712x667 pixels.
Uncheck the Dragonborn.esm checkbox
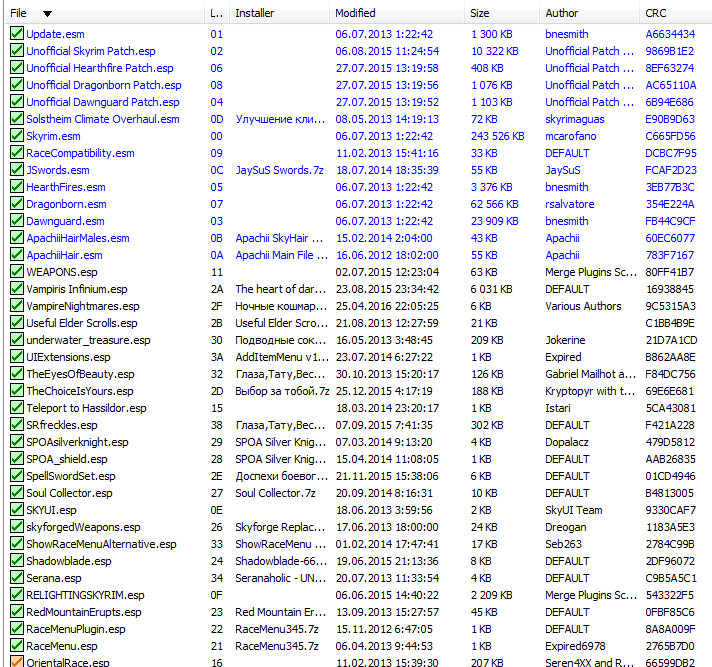[x=17, y=204]
